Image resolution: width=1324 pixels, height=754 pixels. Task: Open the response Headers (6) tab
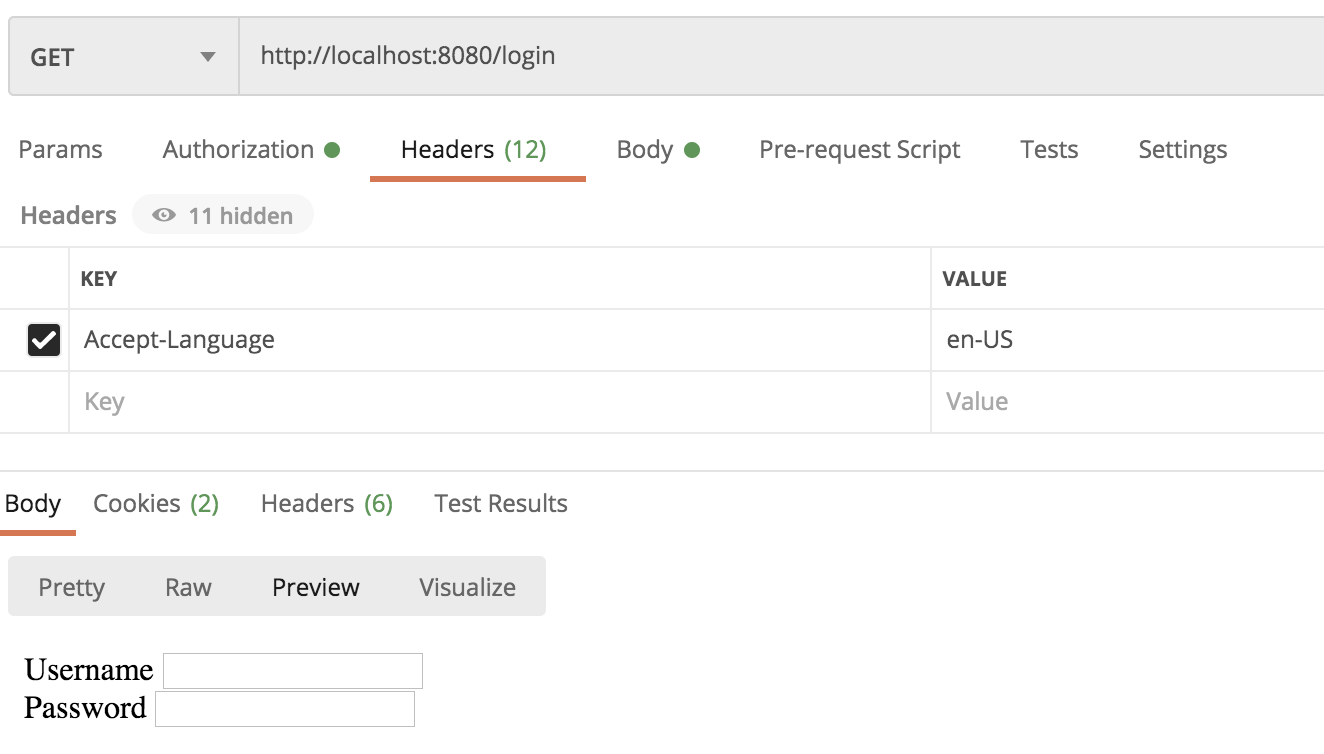click(x=326, y=504)
